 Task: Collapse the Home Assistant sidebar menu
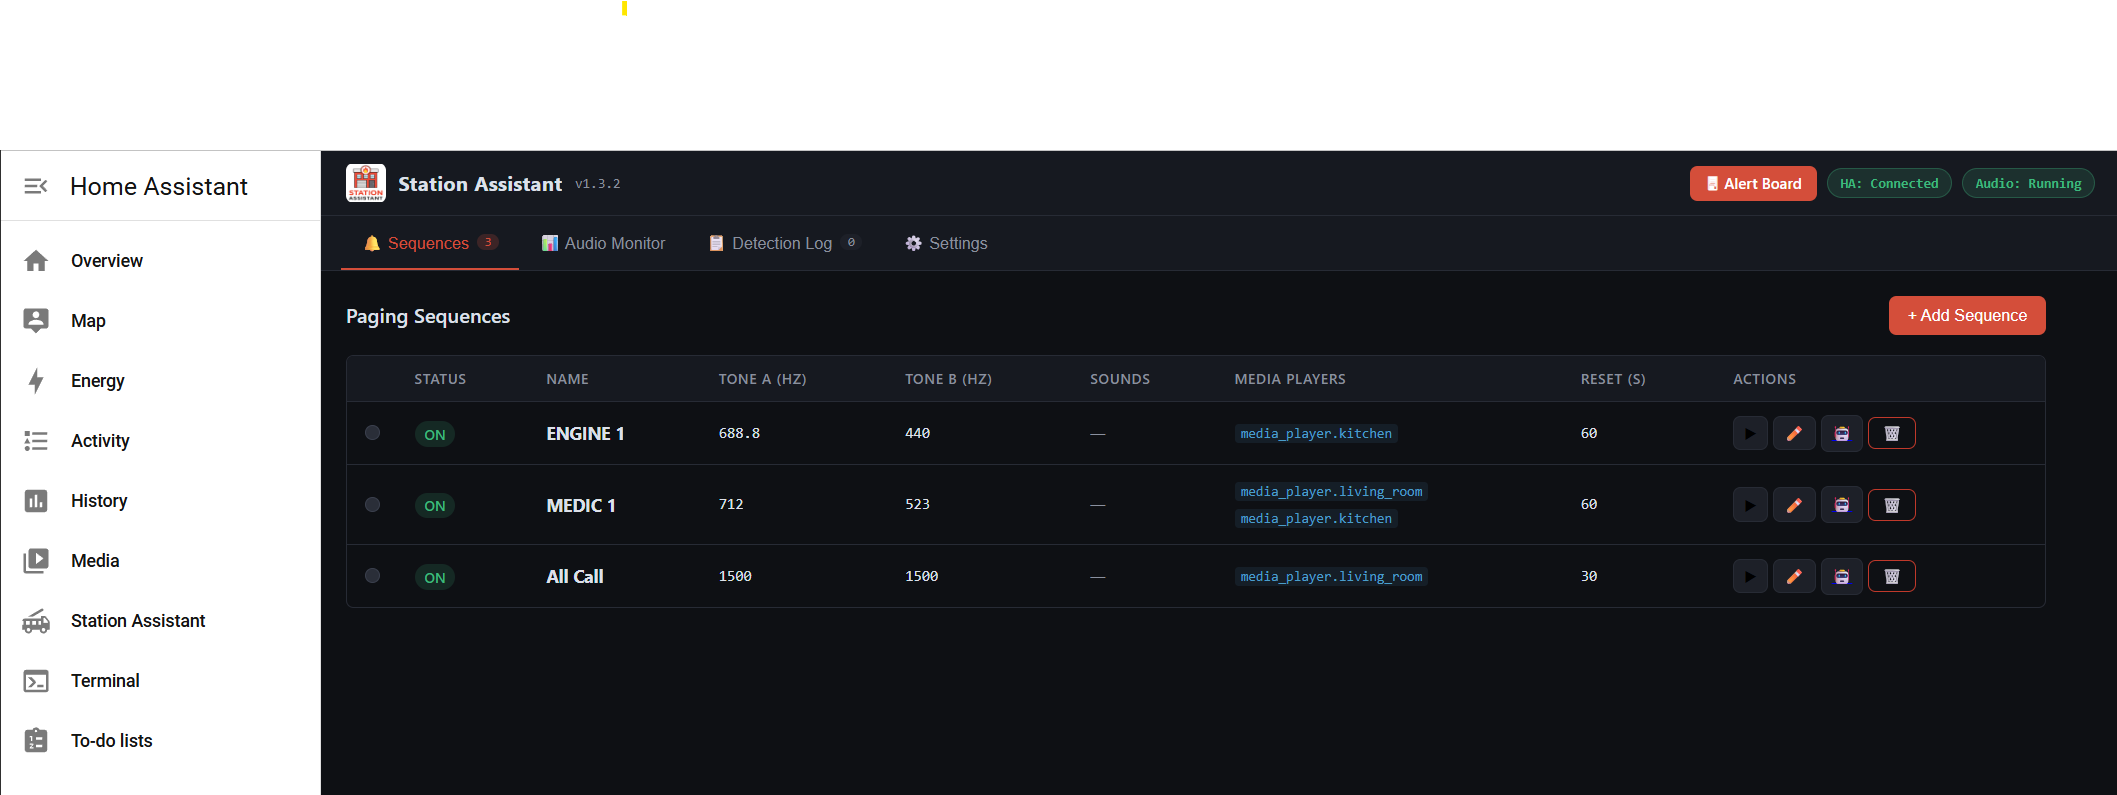[36, 186]
